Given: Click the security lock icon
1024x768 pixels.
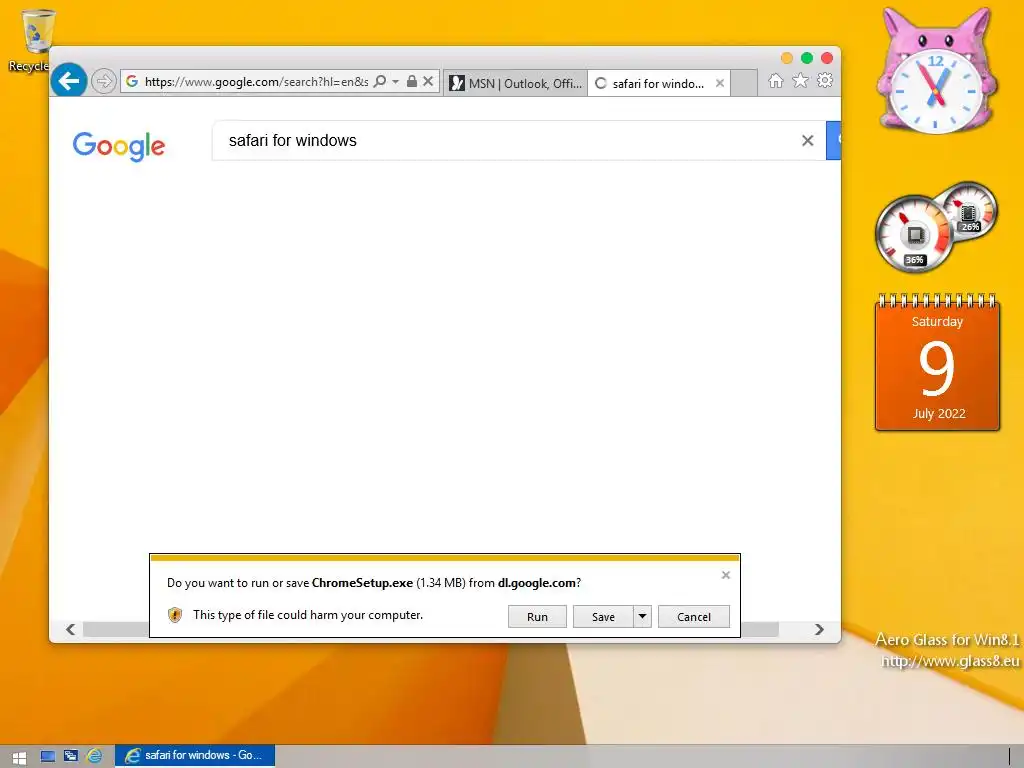Looking at the screenshot, I should [x=411, y=82].
